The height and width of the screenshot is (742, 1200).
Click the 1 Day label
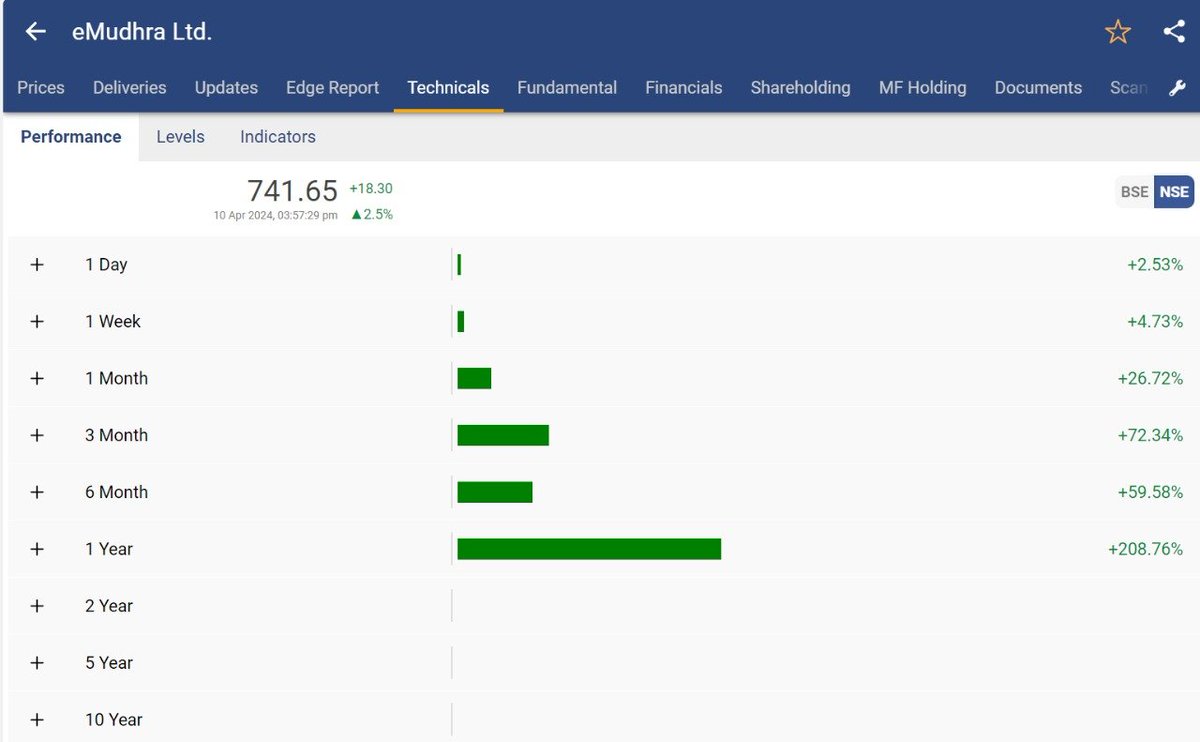pyautogui.click(x=106, y=265)
